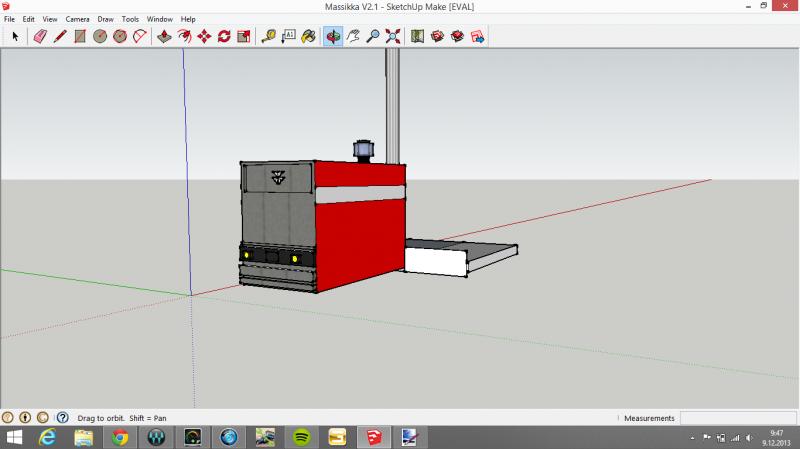Image resolution: width=800 pixels, height=449 pixels.
Task: Open Spotify from the taskbar
Action: pyautogui.click(x=302, y=437)
